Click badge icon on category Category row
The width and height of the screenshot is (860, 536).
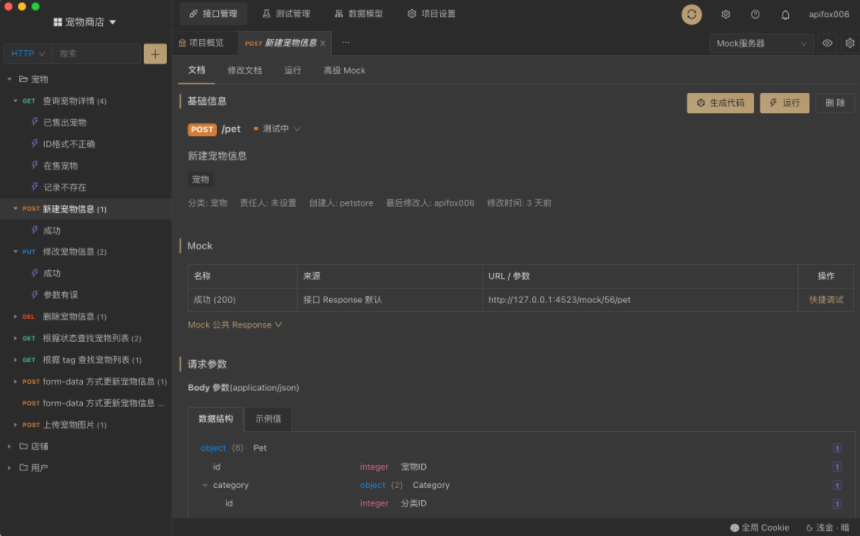pyautogui.click(x=837, y=486)
